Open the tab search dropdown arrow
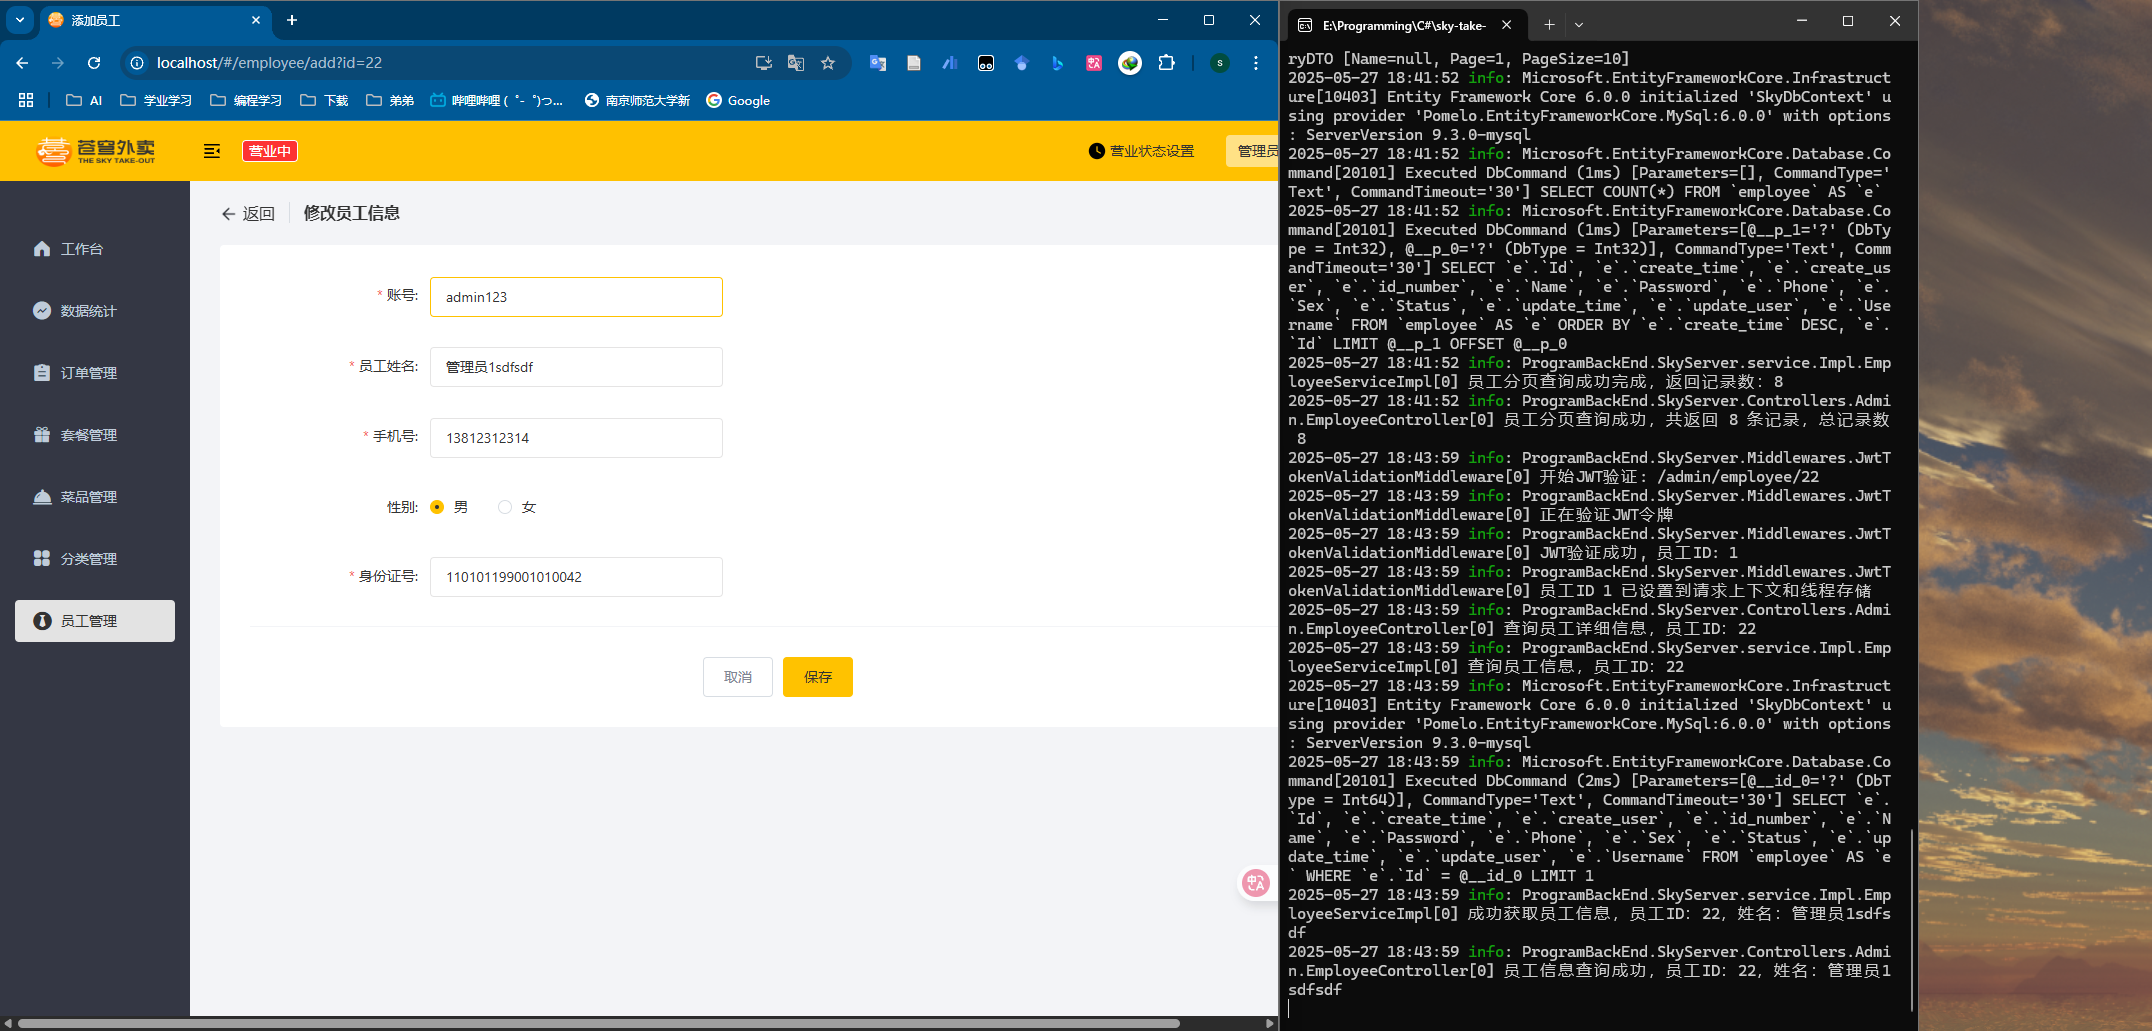Viewport: 2152px width, 1031px height. tap(20, 20)
